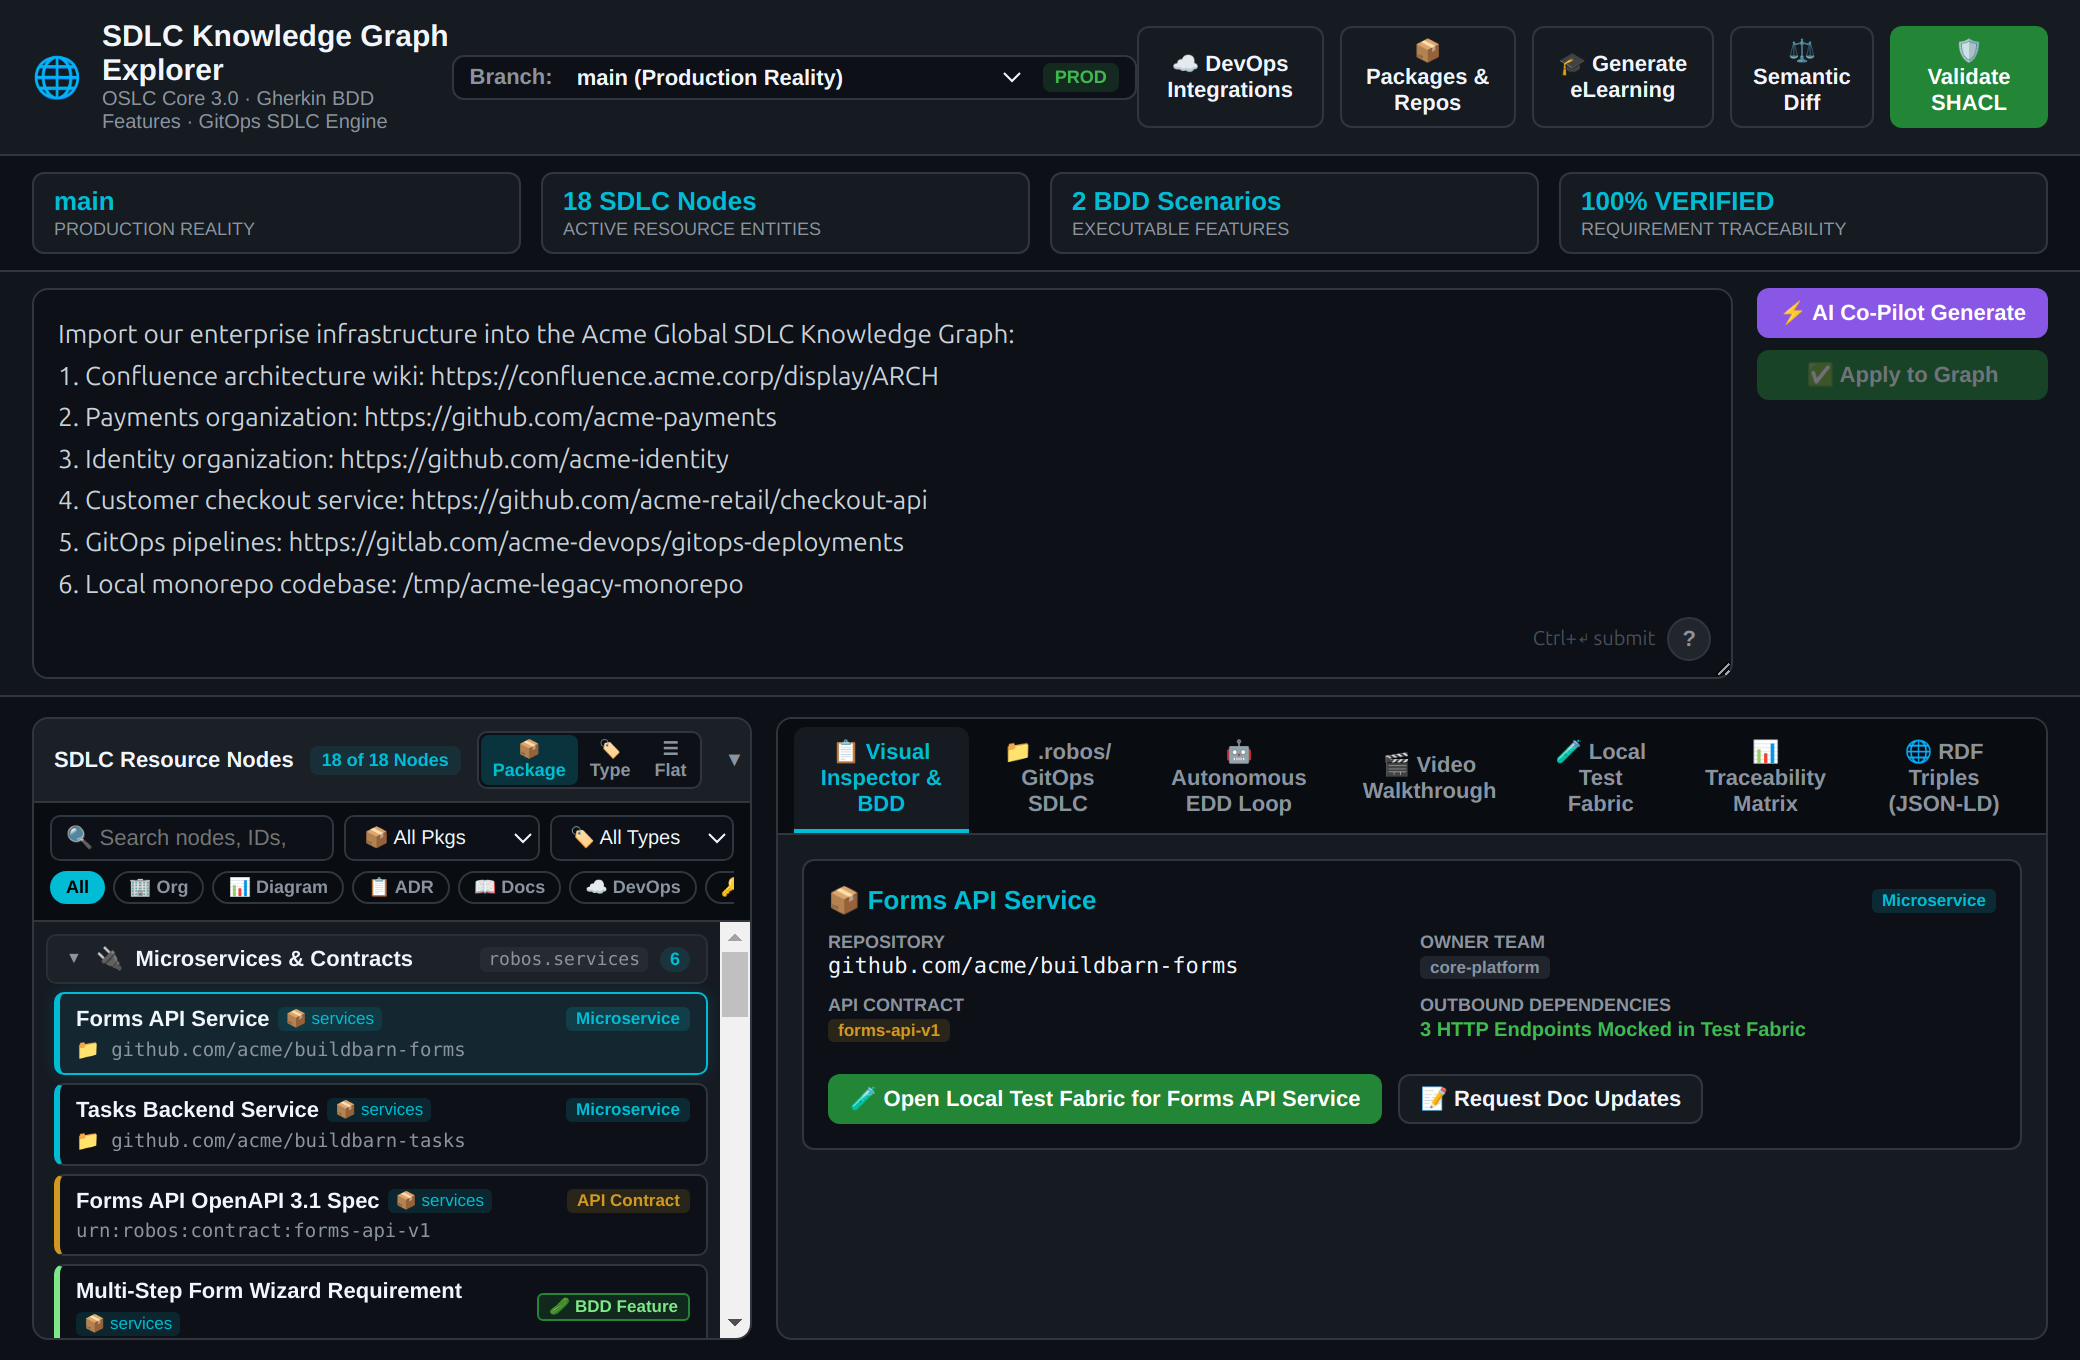This screenshot has width=2080, height=1360.
Task: Open the .robos/ GitOps SDLC tab
Action: (1058, 778)
